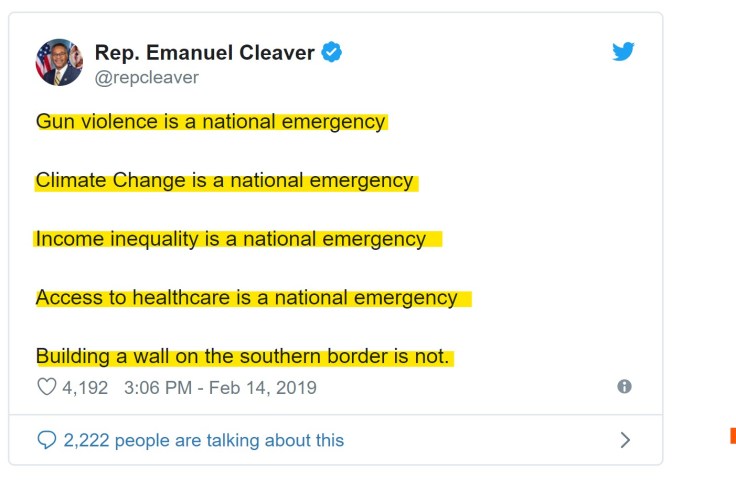Like the tweet with the heart icon
Viewport: 736px width, 482px height.
coord(46,387)
